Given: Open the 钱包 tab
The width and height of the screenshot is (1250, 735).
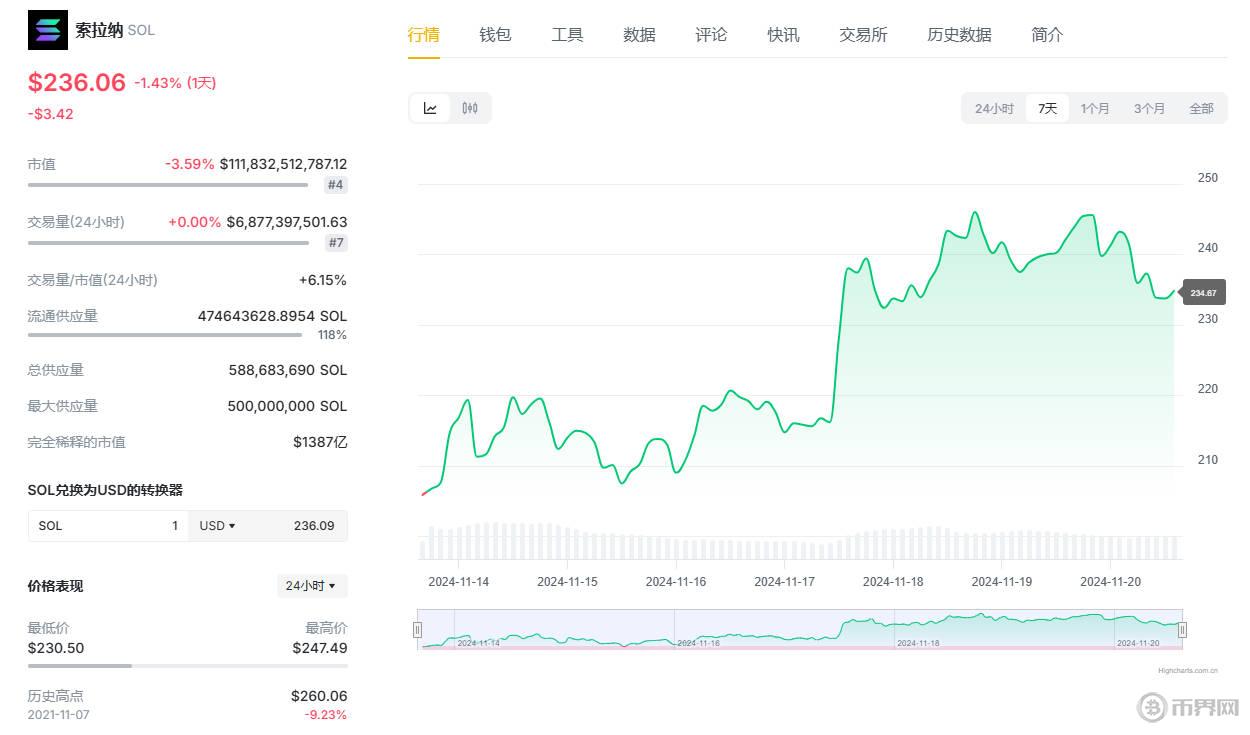Looking at the screenshot, I should click(x=495, y=35).
